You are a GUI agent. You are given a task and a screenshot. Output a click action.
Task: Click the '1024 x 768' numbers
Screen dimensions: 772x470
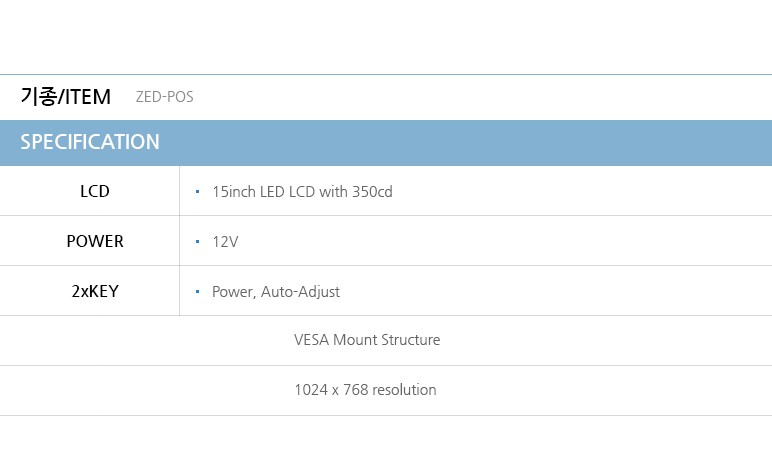click(x=330, y=390)
